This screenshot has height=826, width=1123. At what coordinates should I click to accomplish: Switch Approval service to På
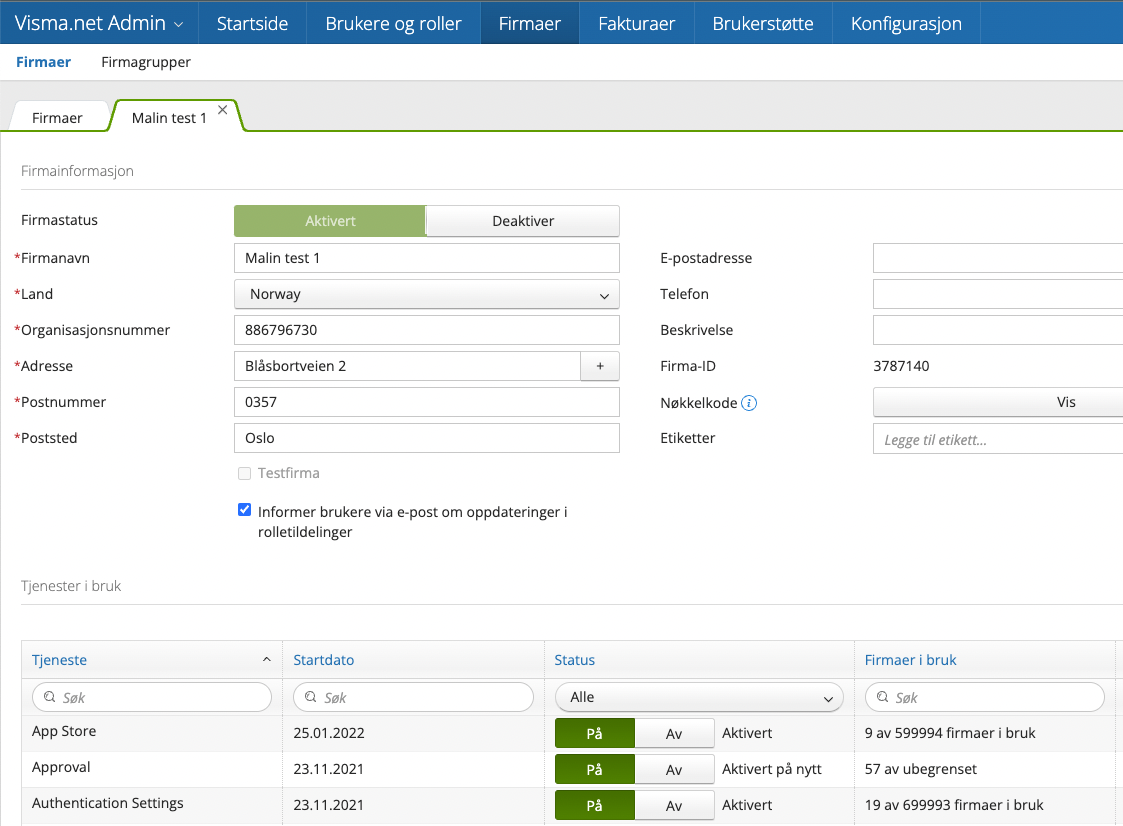point(594,769)
